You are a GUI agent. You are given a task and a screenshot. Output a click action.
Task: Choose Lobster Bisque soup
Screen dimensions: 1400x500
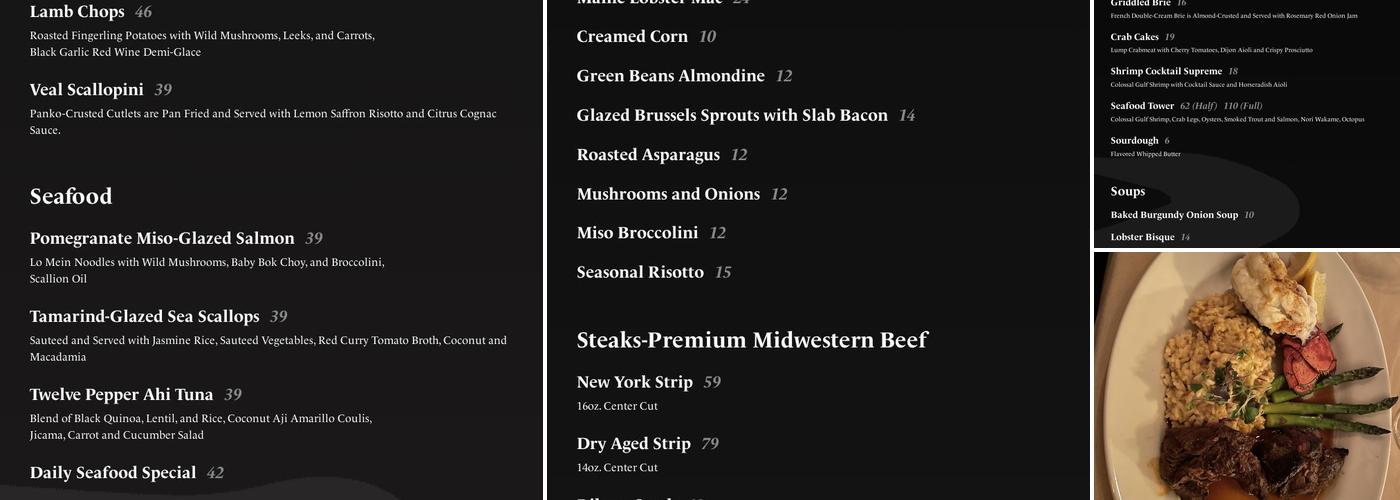click(x=1142, y=237)
